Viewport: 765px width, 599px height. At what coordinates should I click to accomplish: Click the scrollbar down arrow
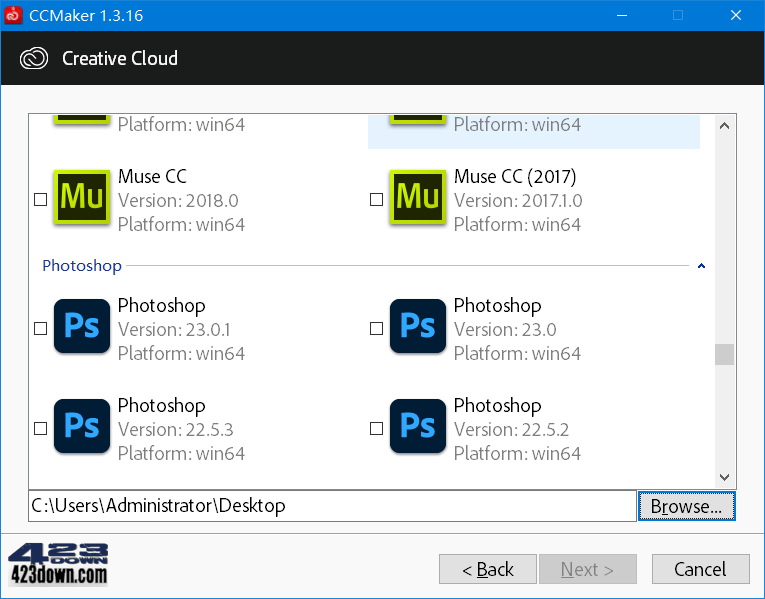click(x=725, y=477)
